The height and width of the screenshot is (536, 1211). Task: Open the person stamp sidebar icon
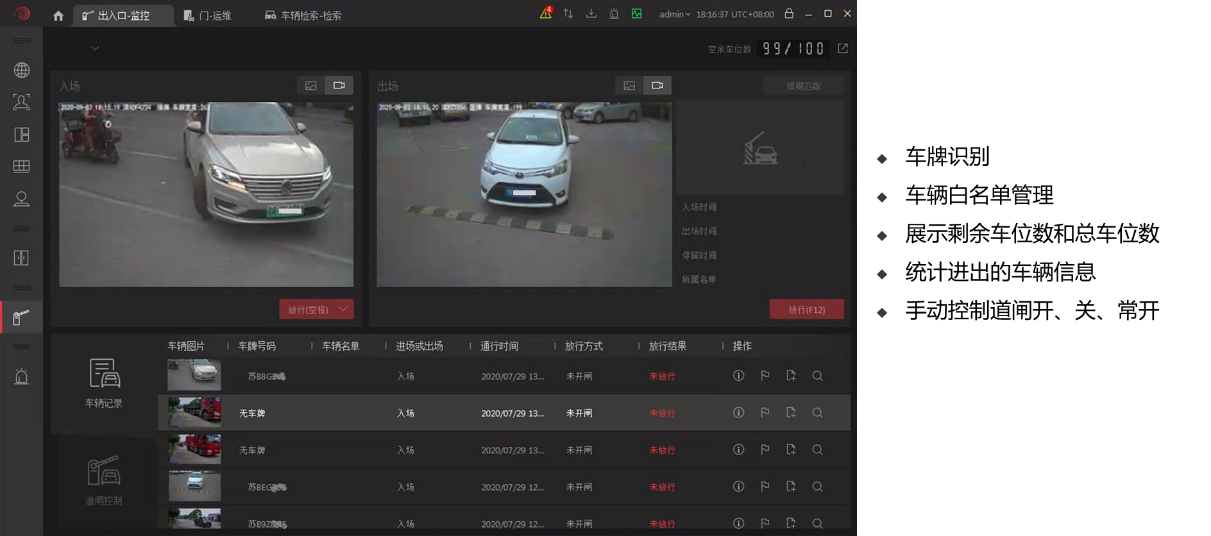[21, 198]
